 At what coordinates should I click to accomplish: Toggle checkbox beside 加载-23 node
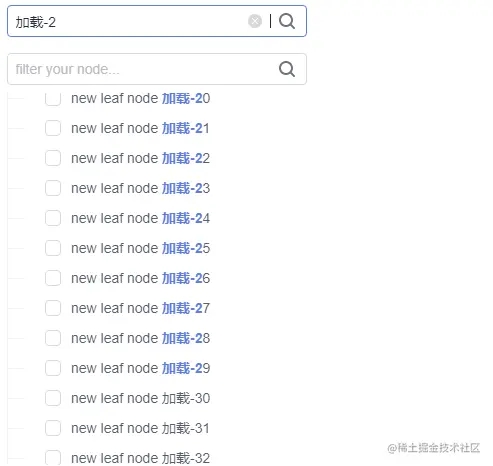coord(53,188)
